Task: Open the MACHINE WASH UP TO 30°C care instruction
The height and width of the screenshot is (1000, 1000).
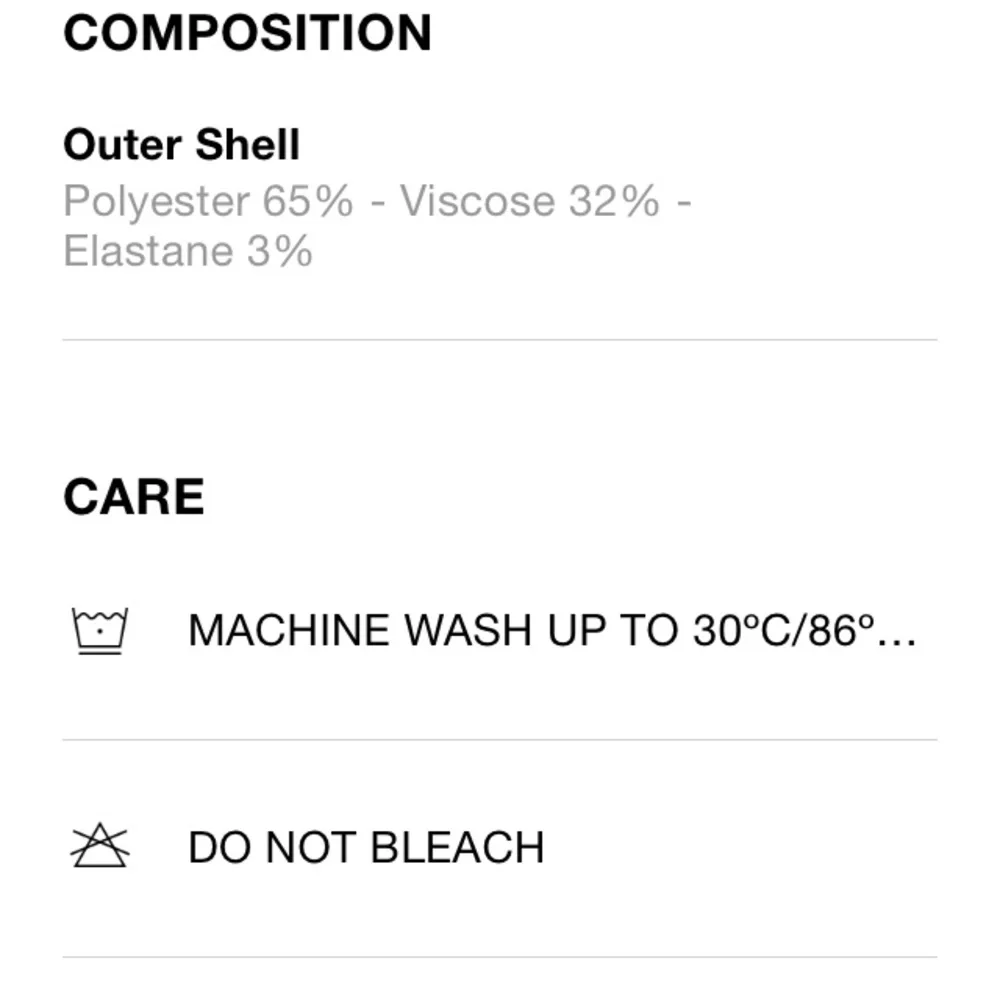Action: (551, 631)
